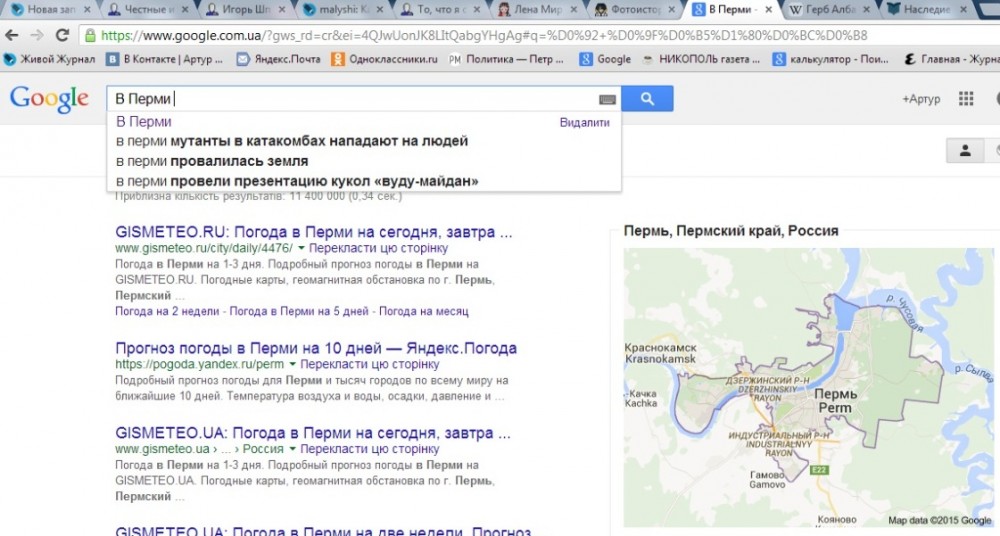Close the active В Перми tab

tap(768, 10)
